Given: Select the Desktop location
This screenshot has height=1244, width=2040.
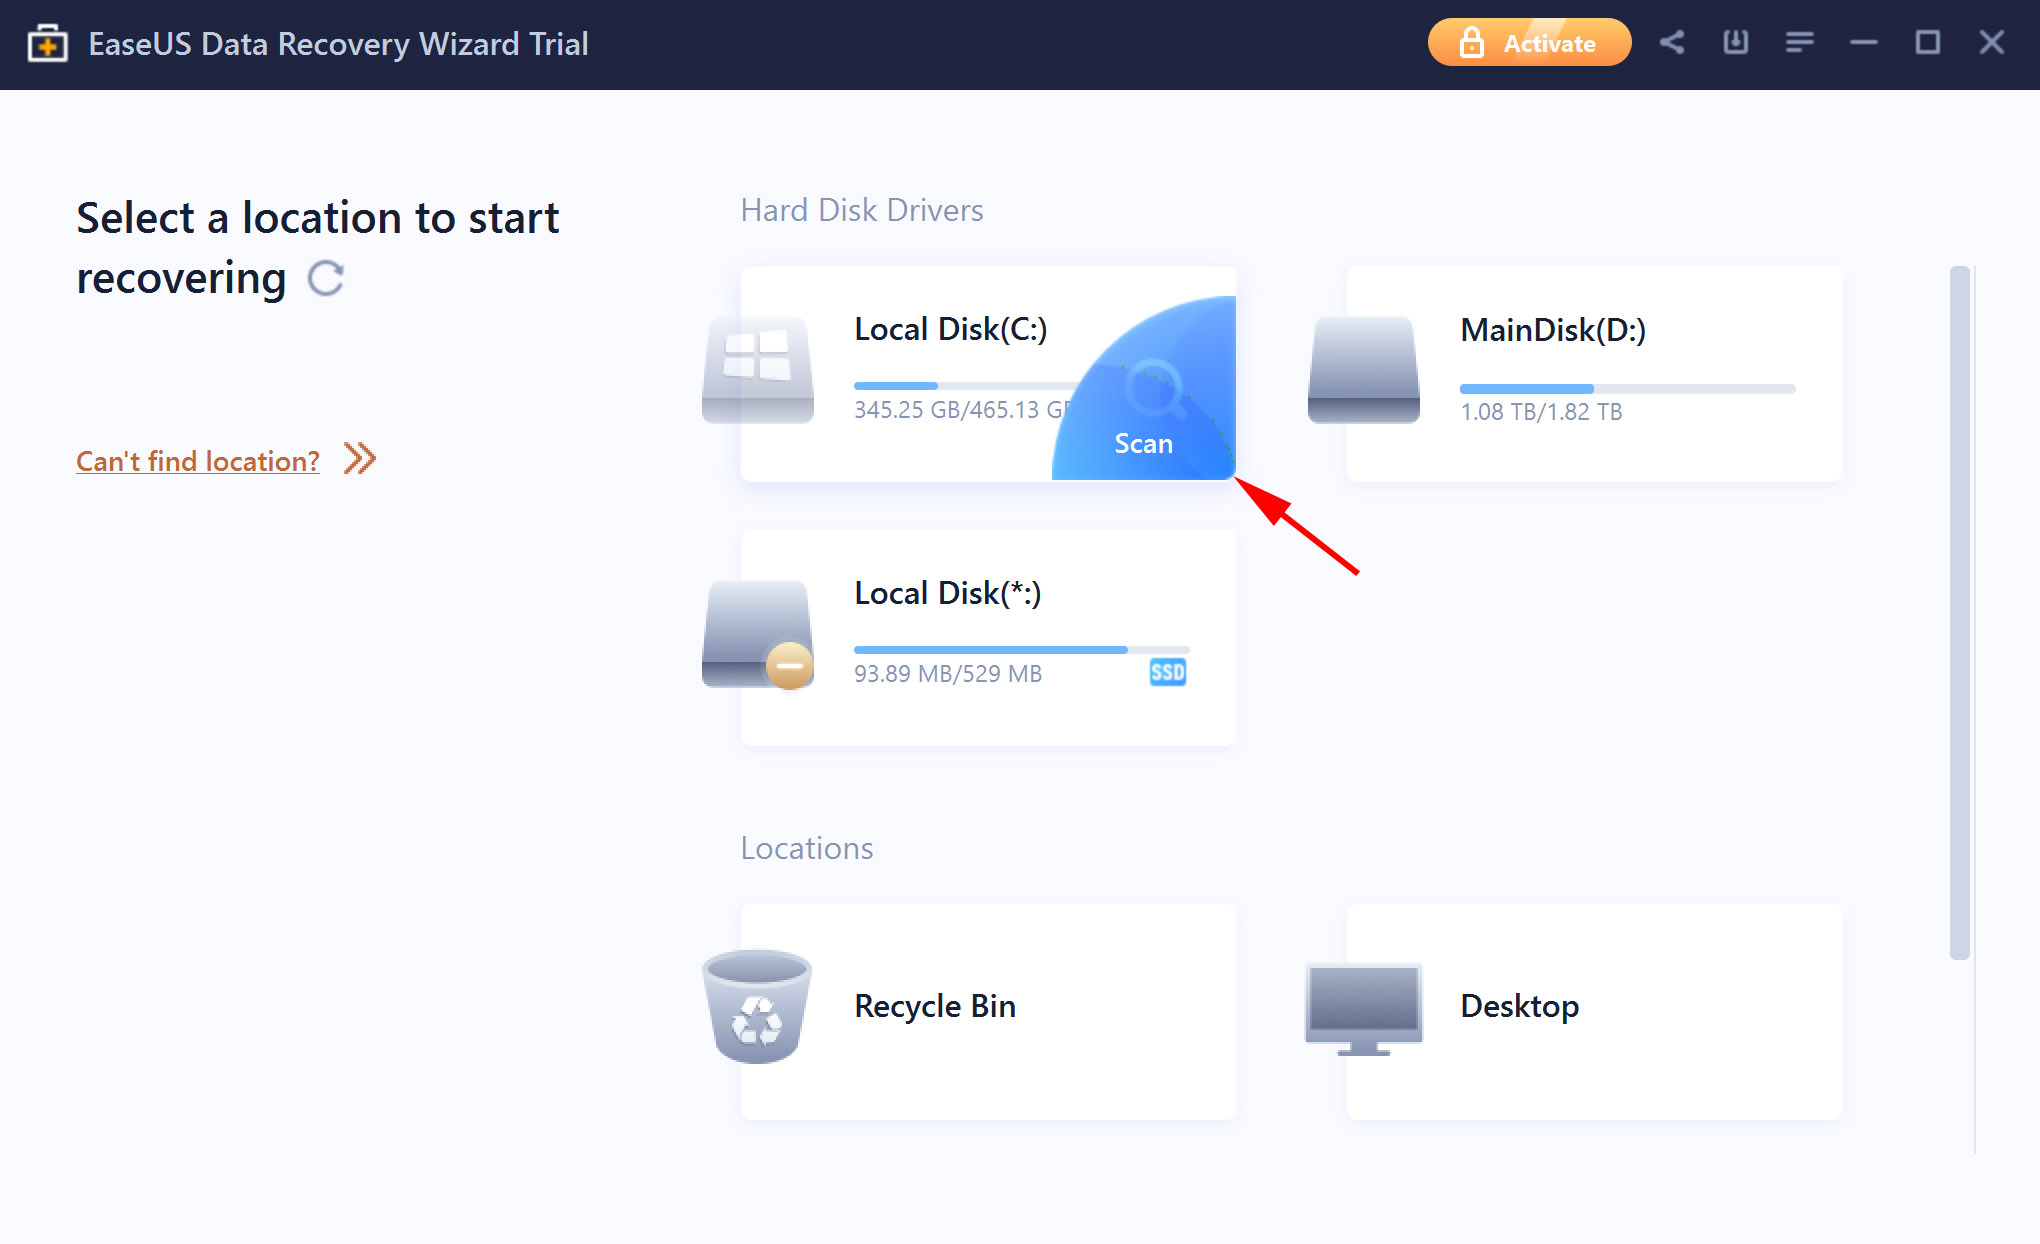Looking at the screenshot, I should click(x=1593, y=1012).
